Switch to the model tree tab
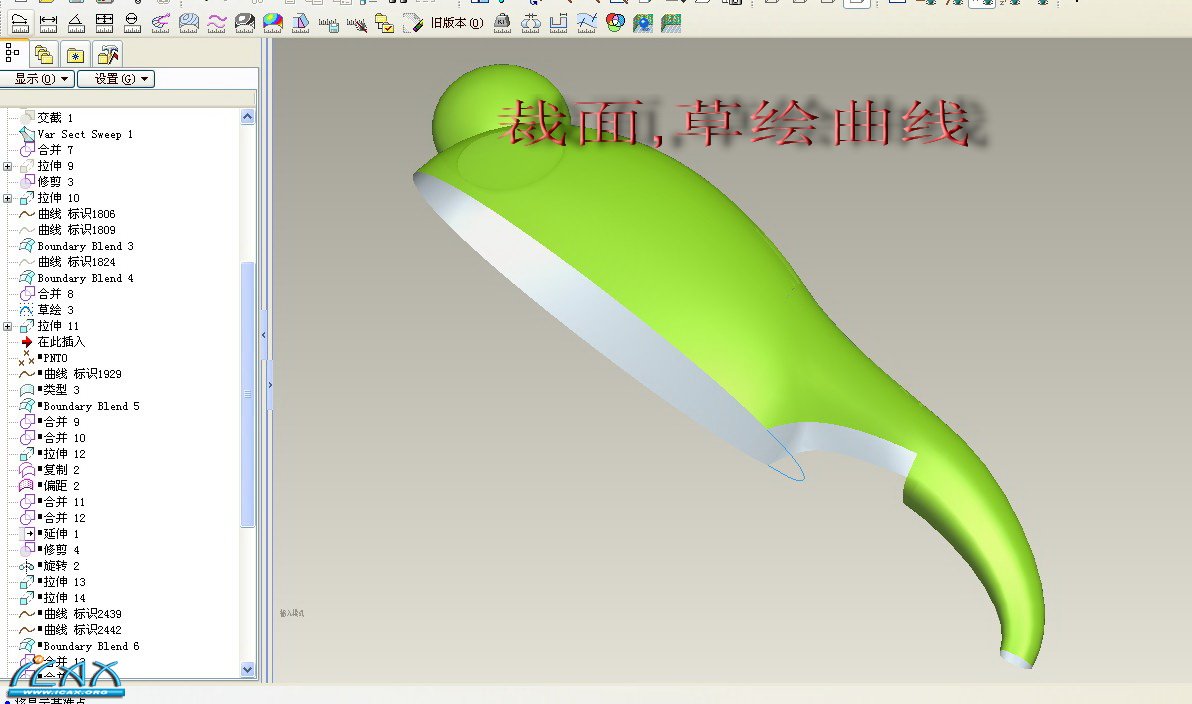 (x=14, y=53)
